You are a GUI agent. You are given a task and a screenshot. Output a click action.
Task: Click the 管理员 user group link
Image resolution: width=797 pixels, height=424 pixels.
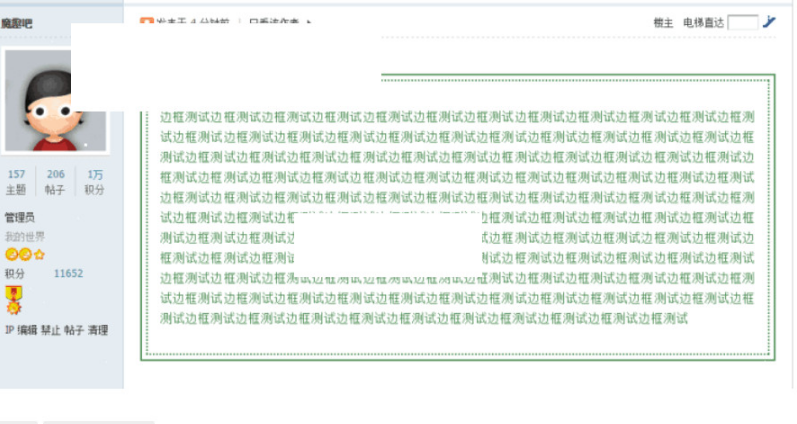pyautogui.click(x=20, y=217)
